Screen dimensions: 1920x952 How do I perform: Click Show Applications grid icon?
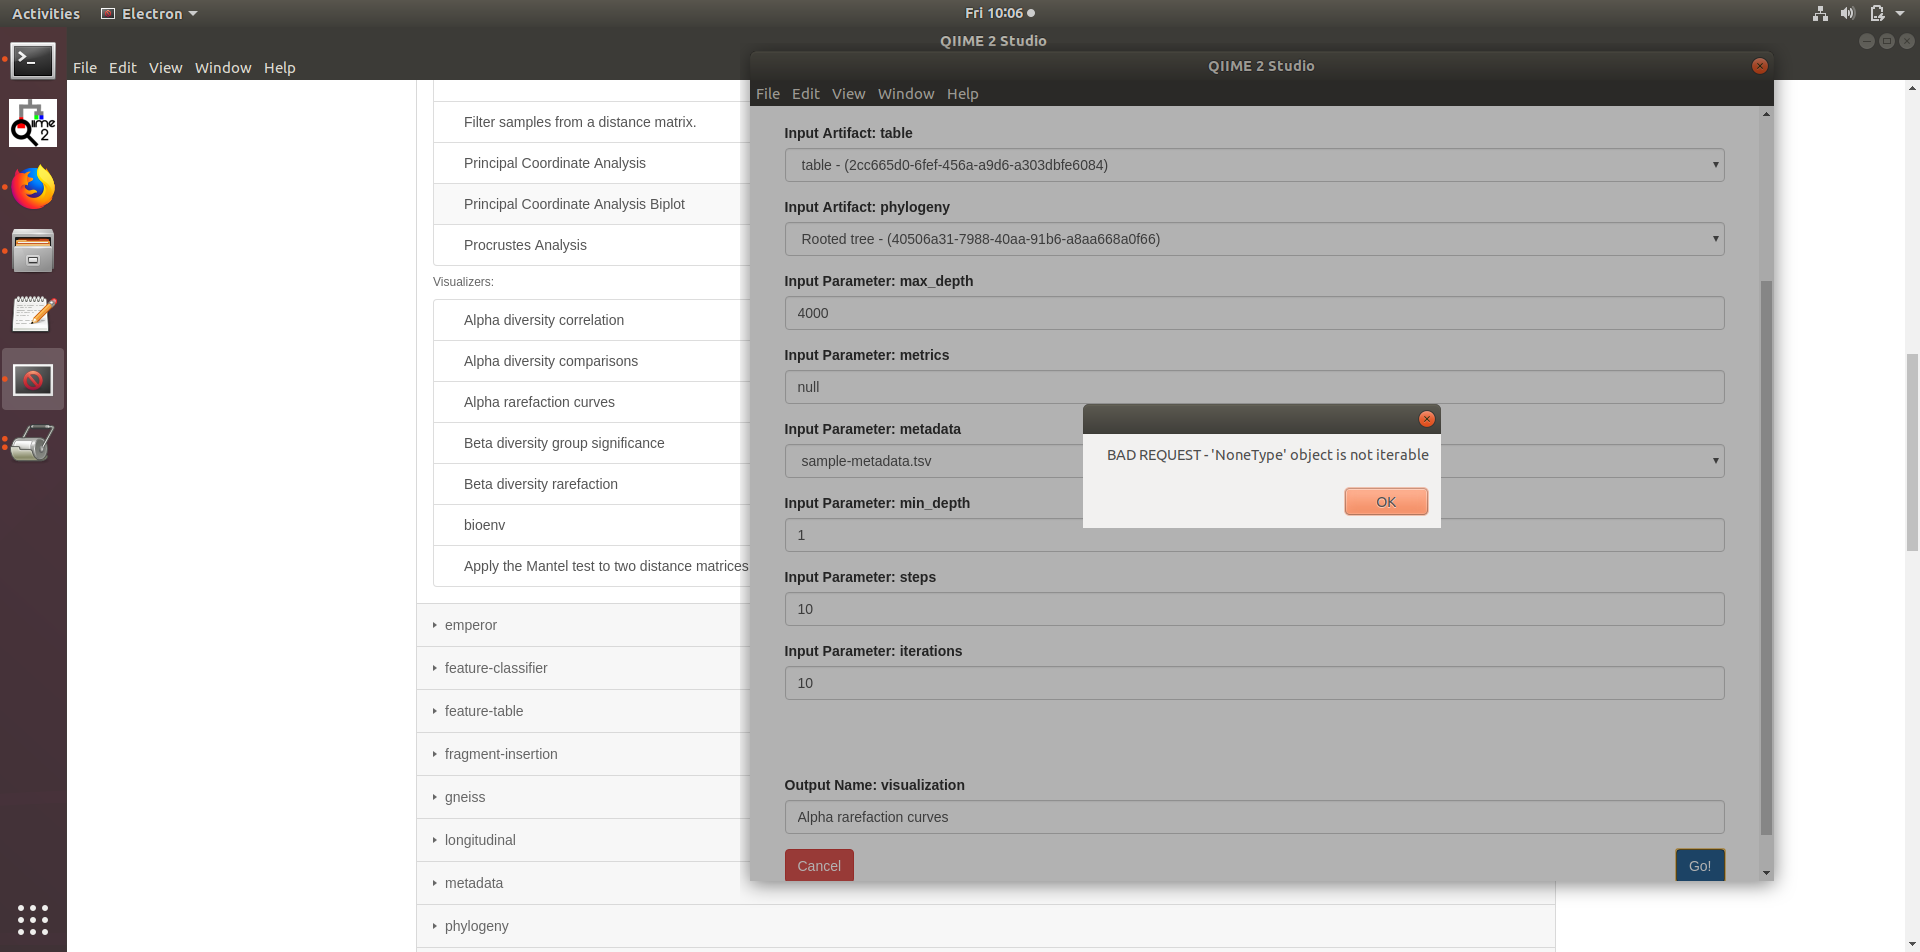pyautogui.click(x=33, y=919)
